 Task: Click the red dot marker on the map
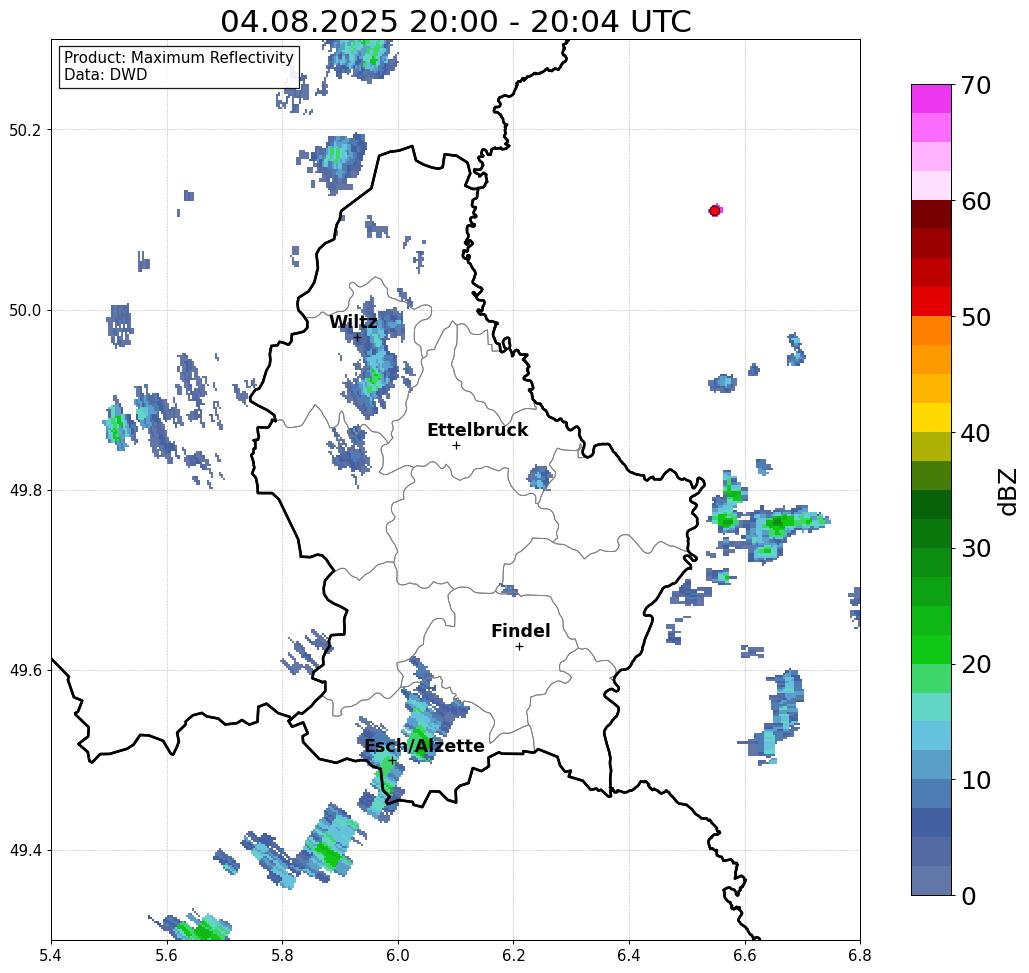coord(714,211)
